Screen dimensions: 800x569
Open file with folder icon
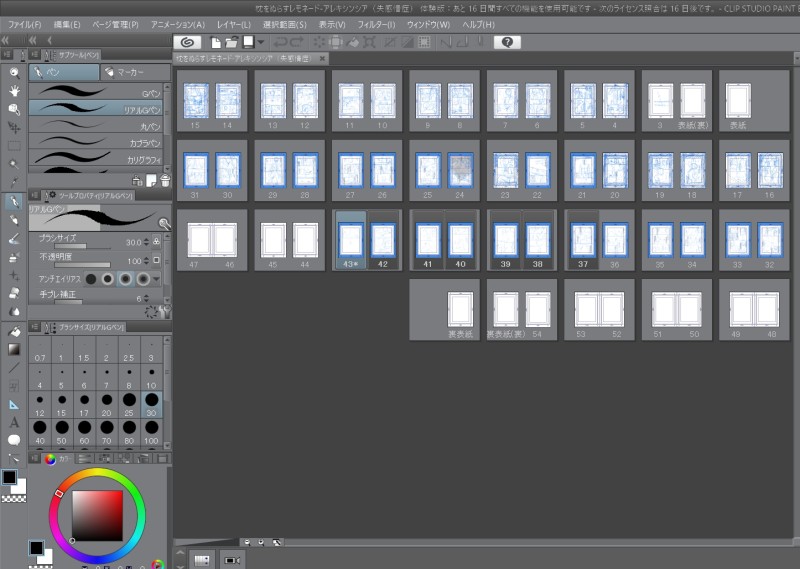(x=232, y=42)
